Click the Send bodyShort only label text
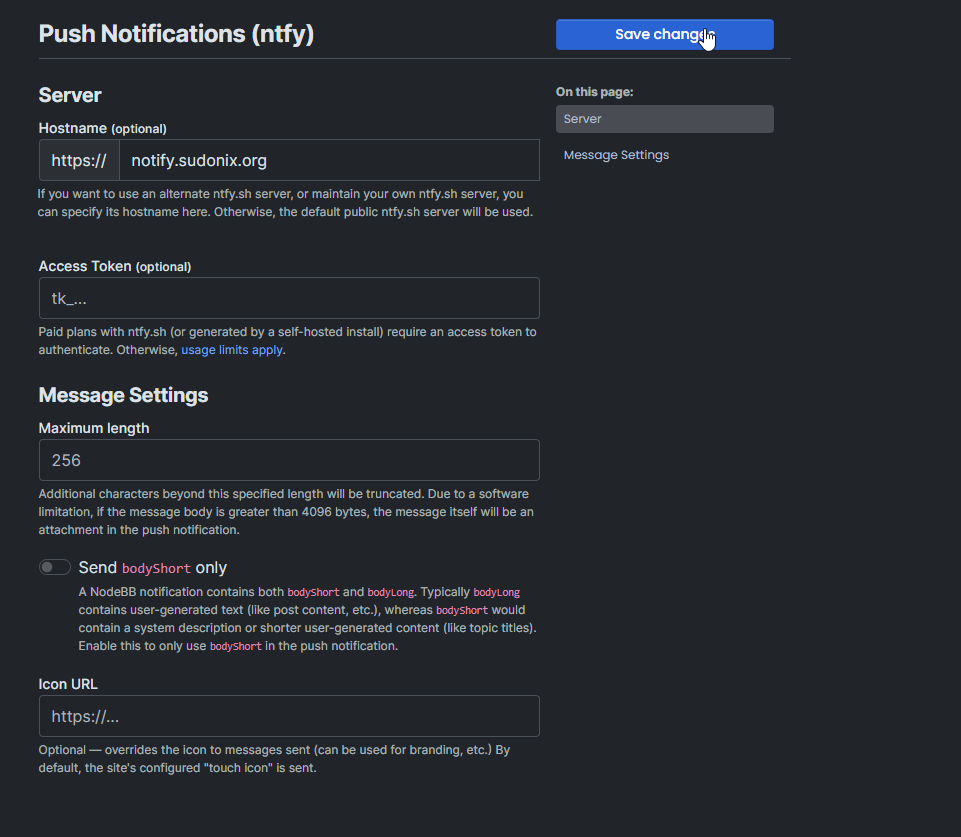This screenshot has height=837, width=961. (x=153, y=567)
